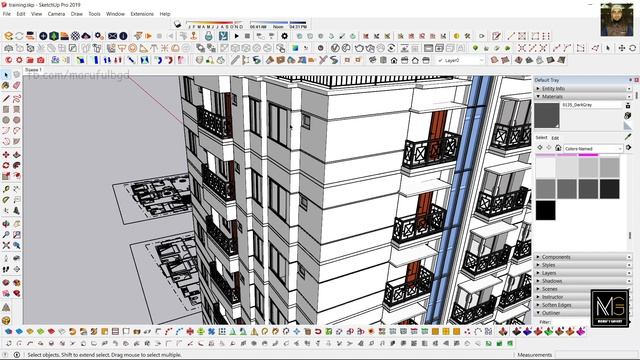Viewport: 640px width, 360px height.
Task: Switch to the Select tab in Materials
Action: pos(541,138)
